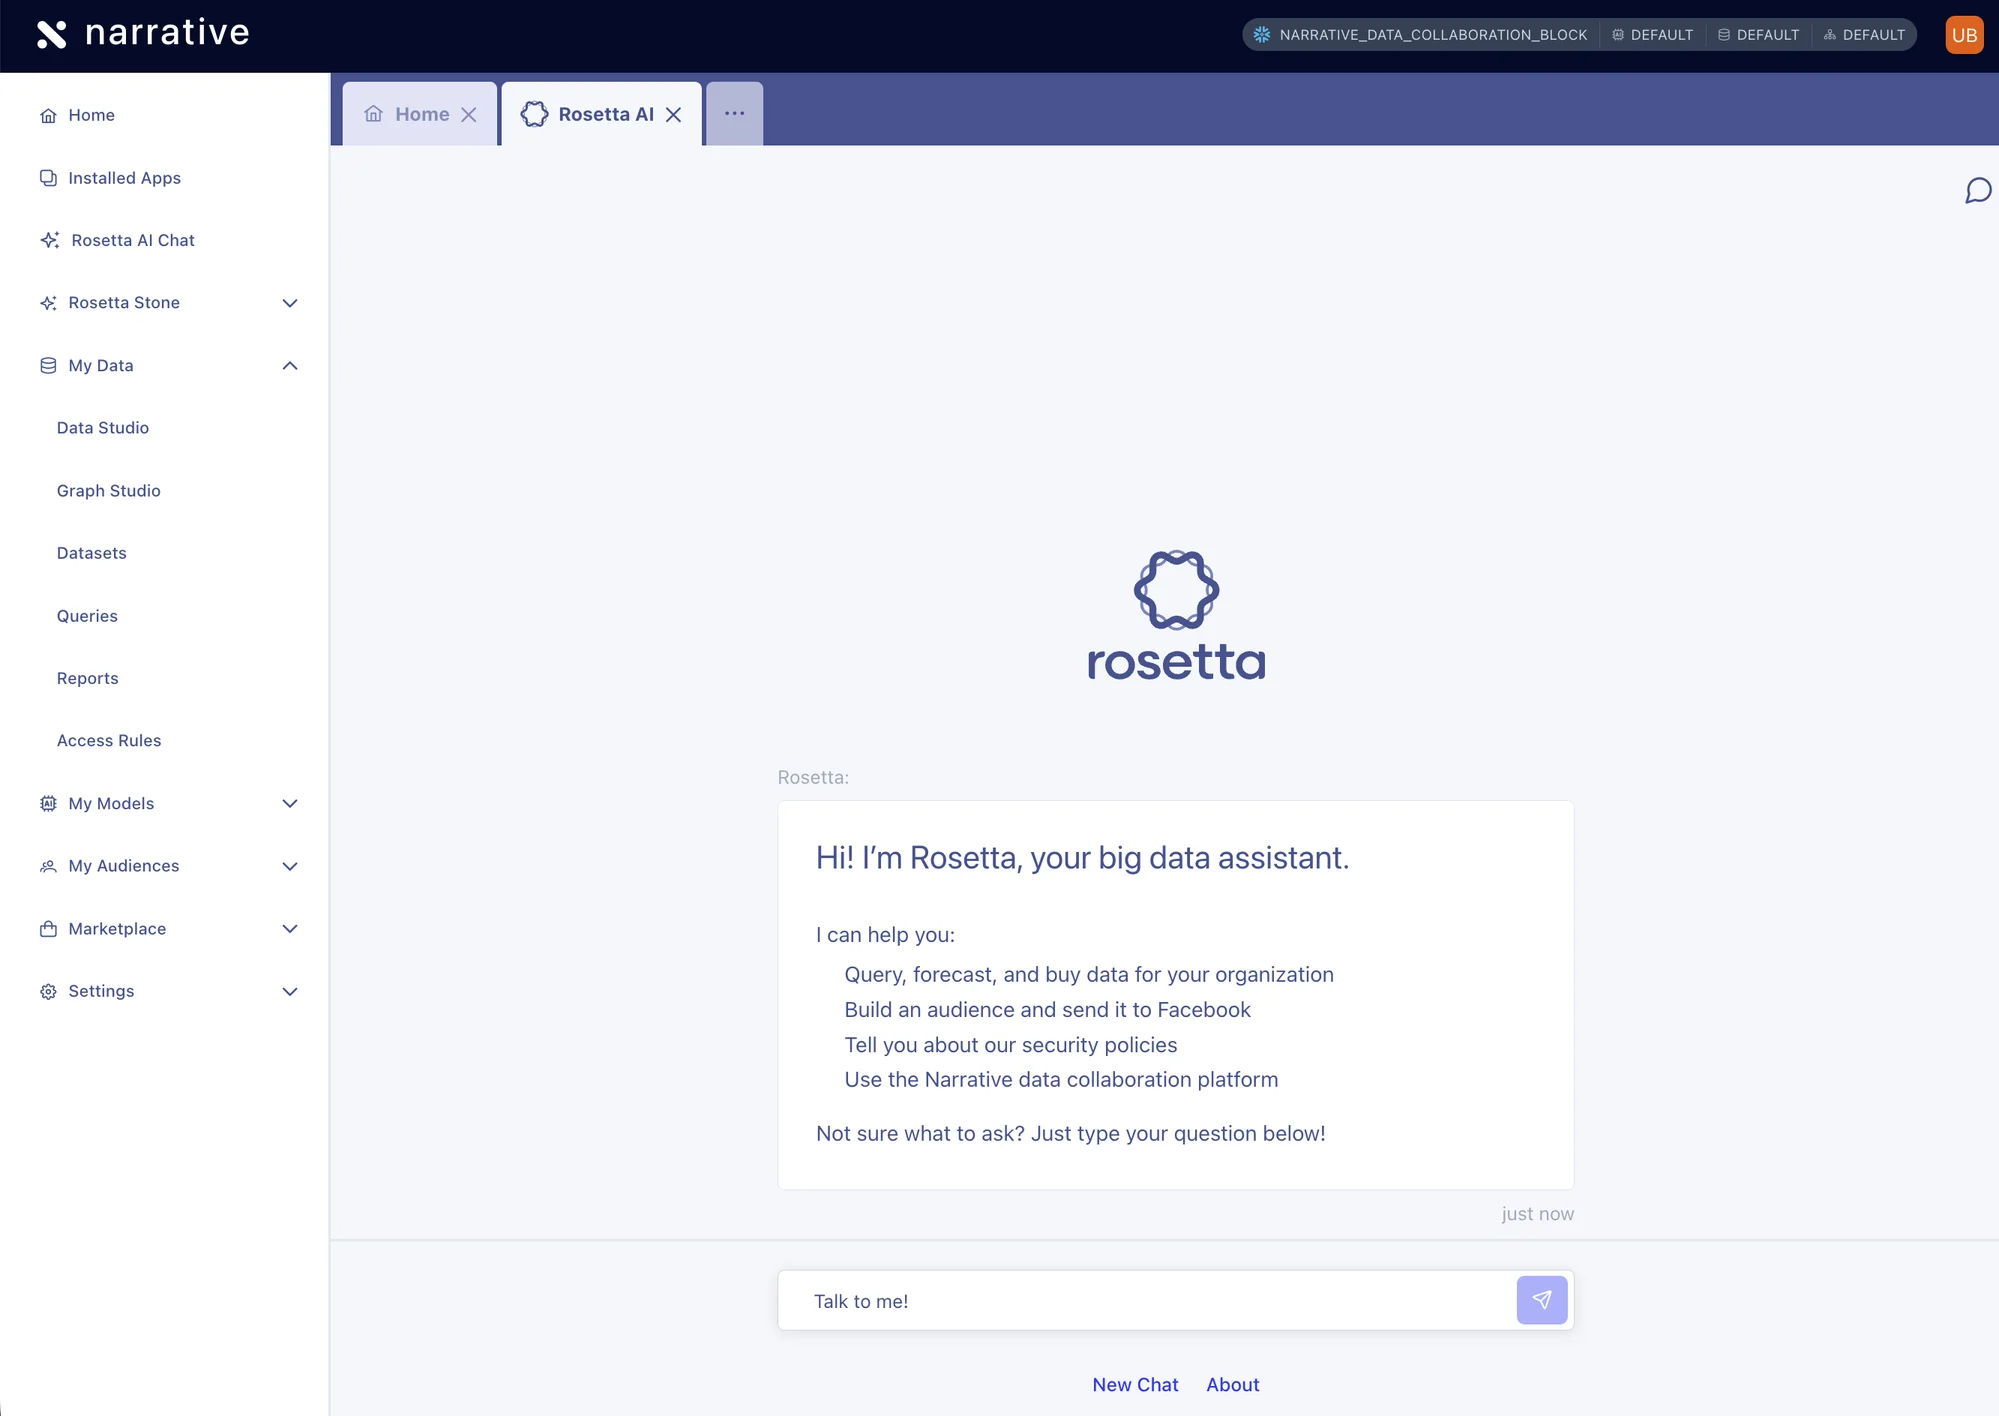Click the Installed Apps sidebar icon
The image size is (1999, 1416).
[x=48, y=178]
